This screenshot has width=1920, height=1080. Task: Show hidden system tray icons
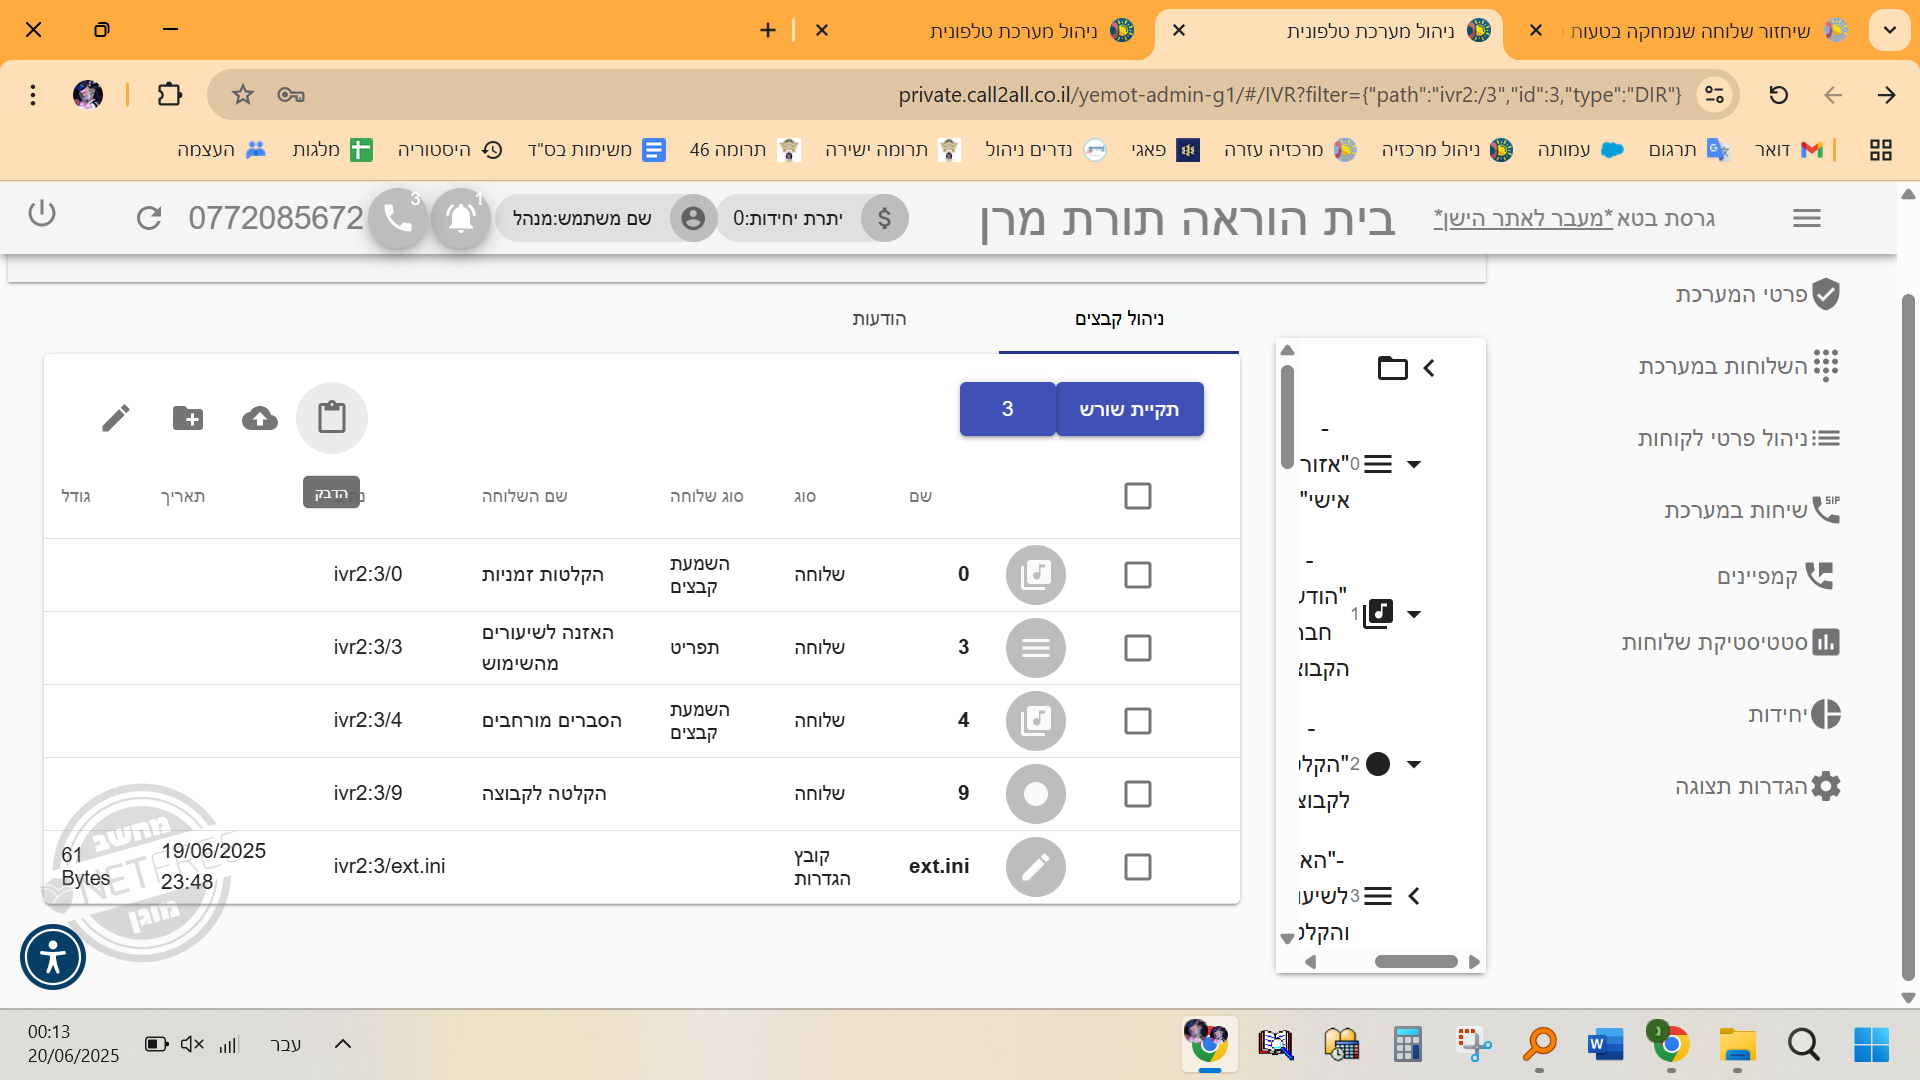(342, 1044)
